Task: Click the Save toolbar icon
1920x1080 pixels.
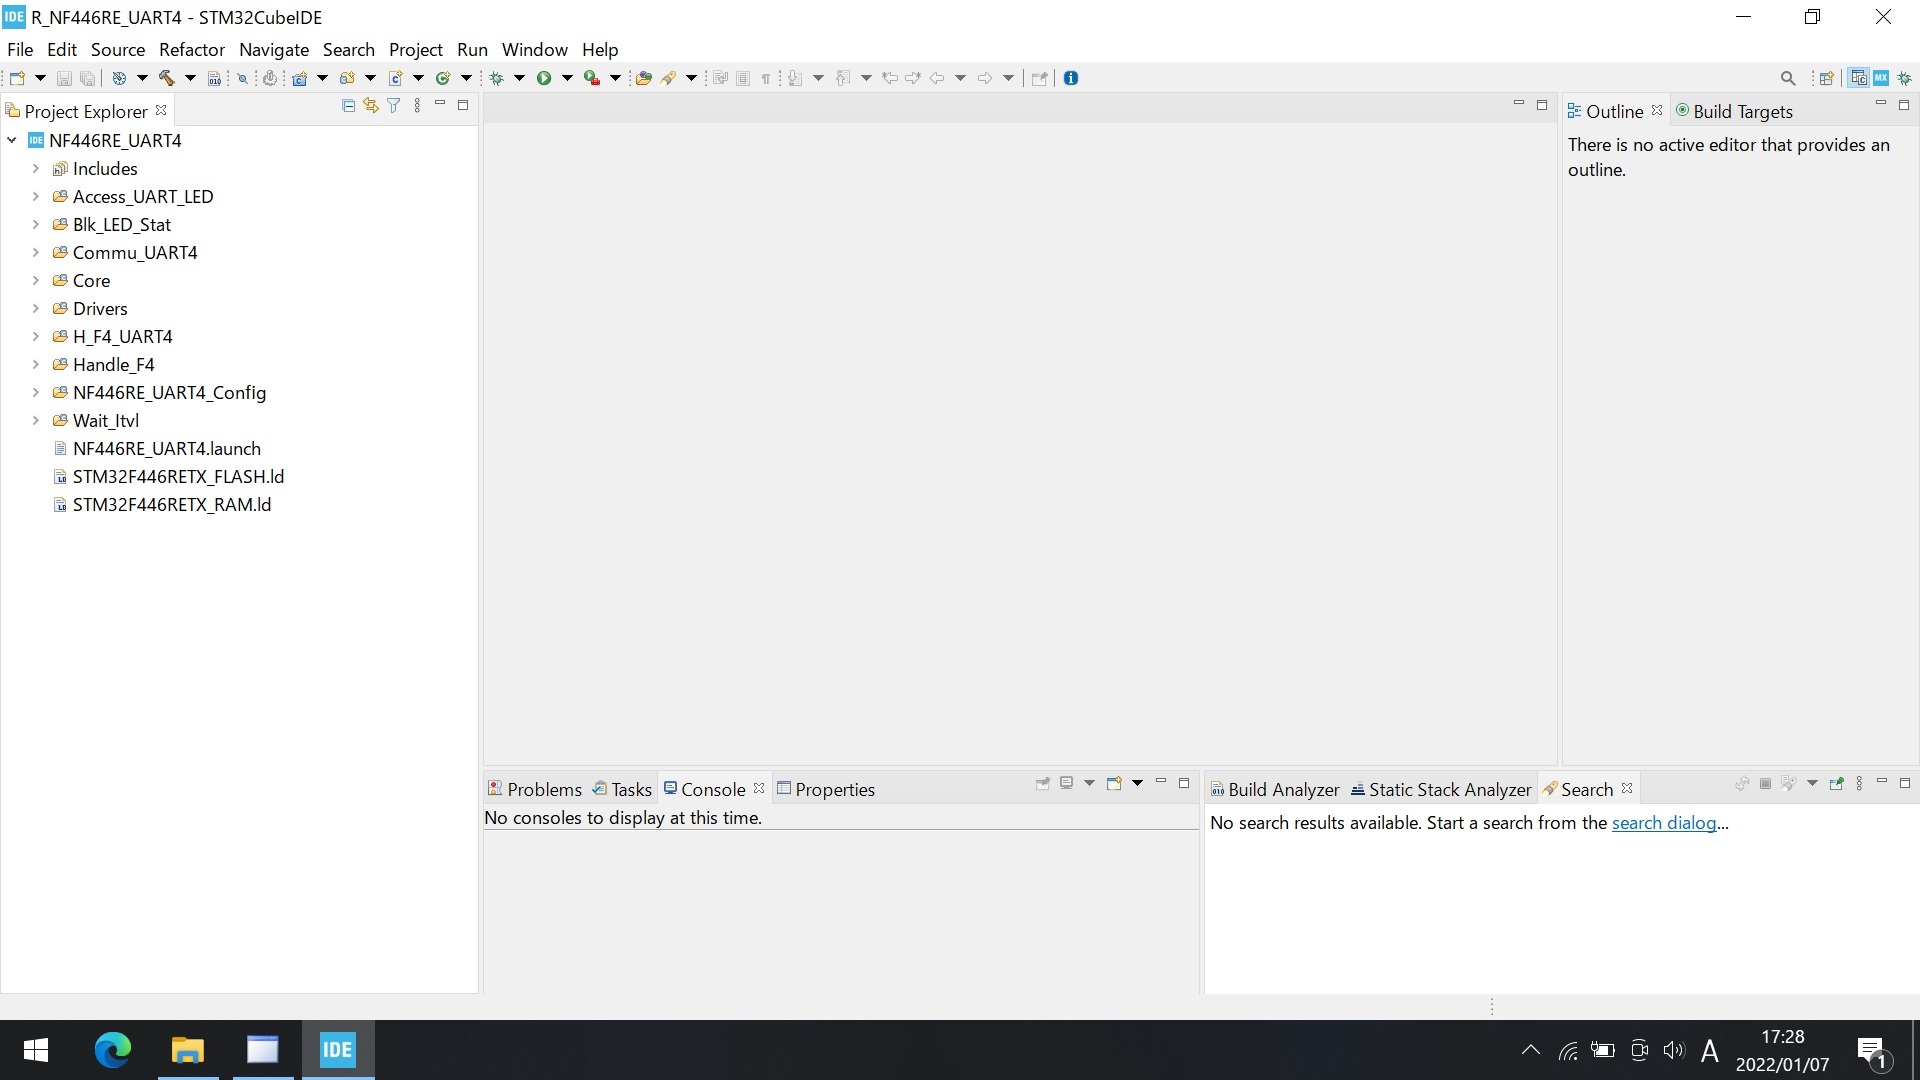Action: coord(64,78)
